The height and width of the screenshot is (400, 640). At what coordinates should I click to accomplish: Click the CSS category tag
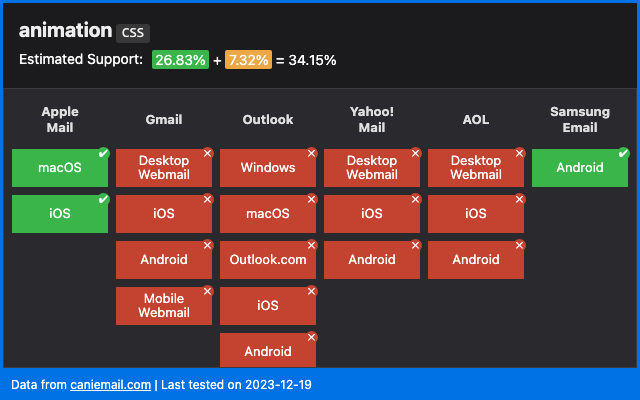coord(132,33)
